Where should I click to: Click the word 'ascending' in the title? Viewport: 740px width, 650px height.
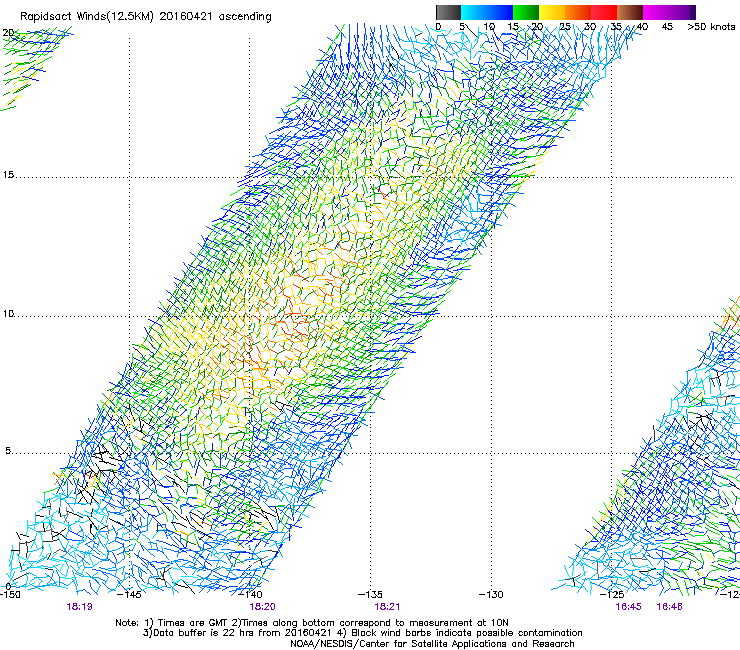click(245, 17)
